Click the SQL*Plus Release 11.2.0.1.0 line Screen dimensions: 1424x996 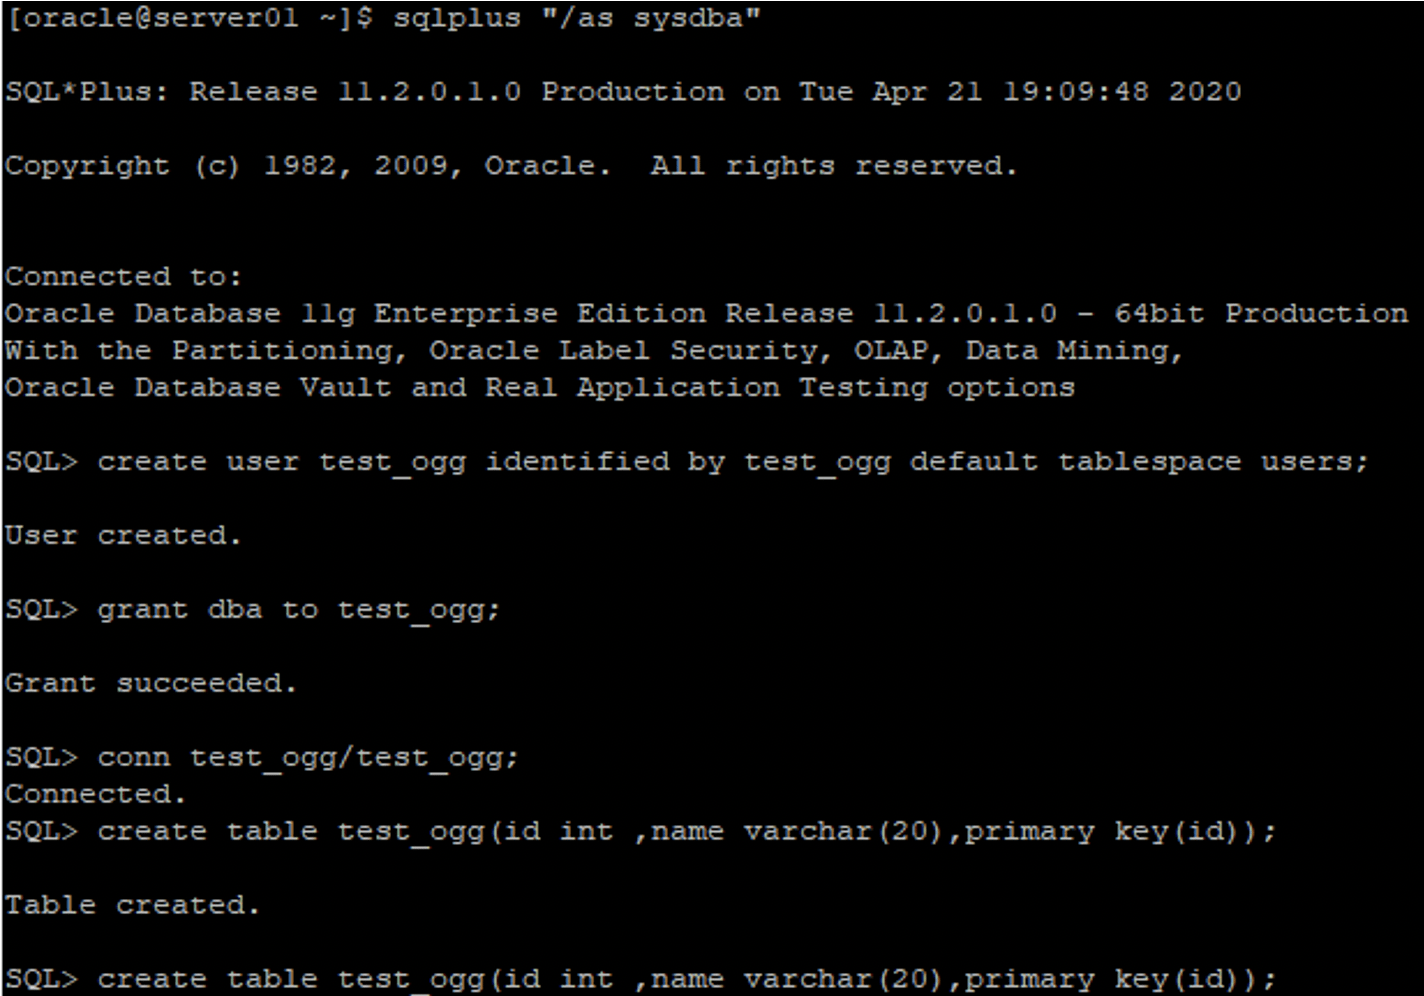(x=623, y=92)
